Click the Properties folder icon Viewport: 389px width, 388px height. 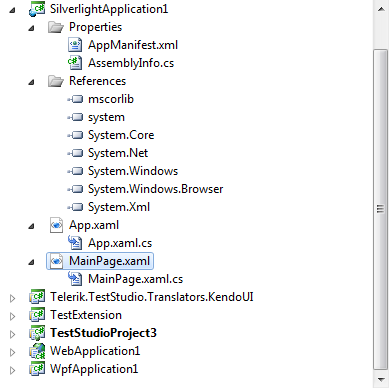click(x=56, y=27)
